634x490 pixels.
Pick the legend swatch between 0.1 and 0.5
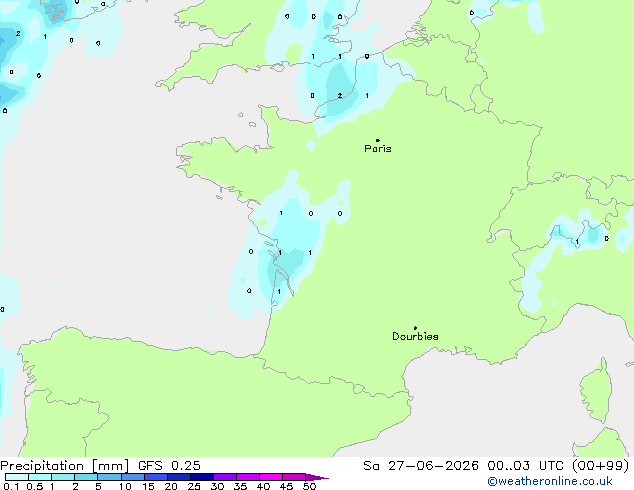point(17,477)
